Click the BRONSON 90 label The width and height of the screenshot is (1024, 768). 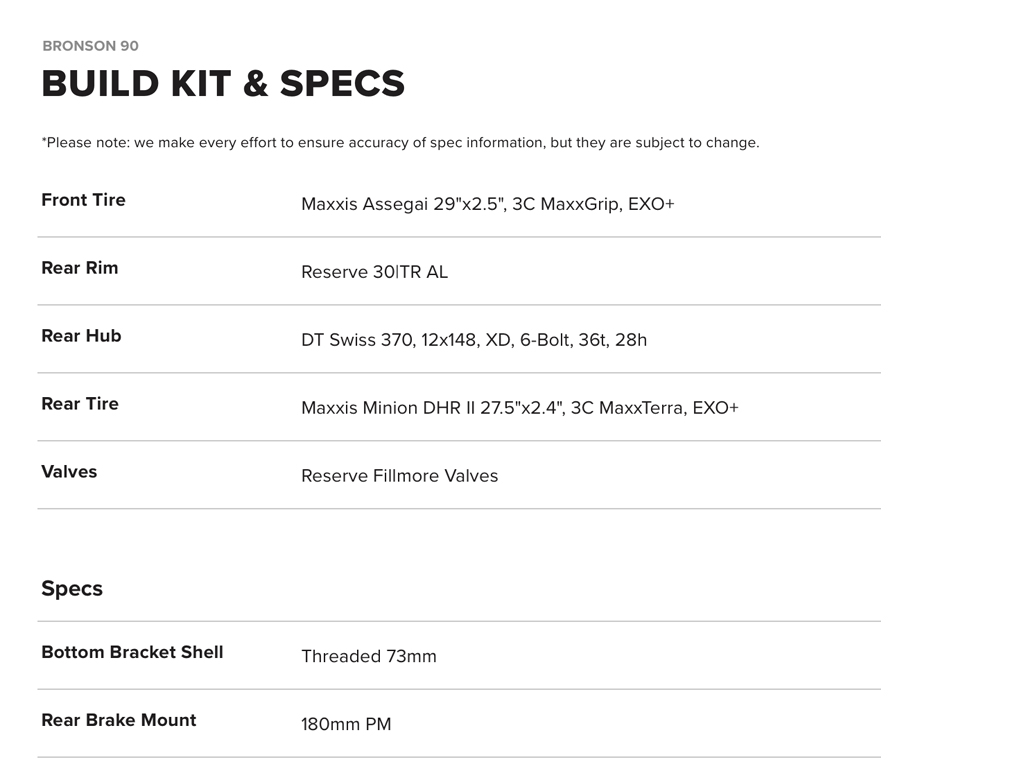[90, 46]
